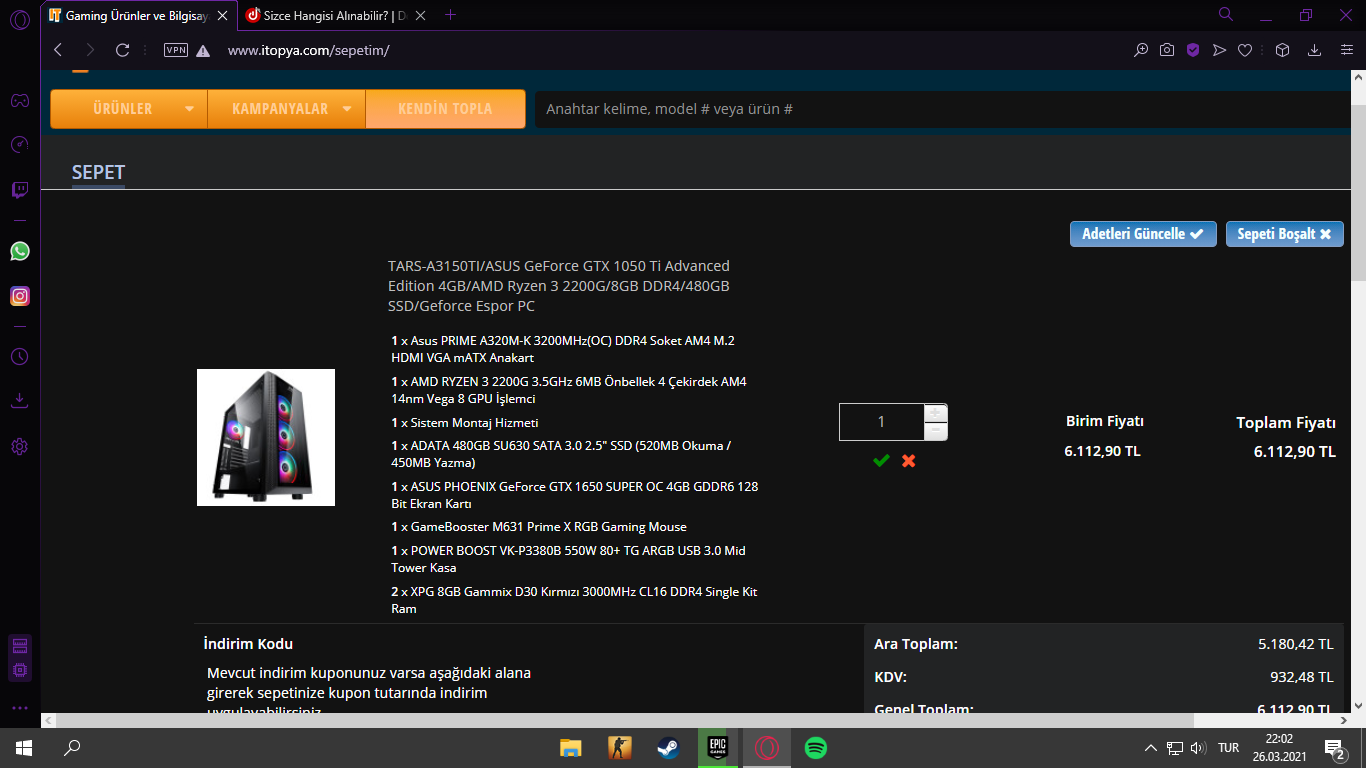Open the RAM limiter icon in sidebar
Screen dimensions: 1366x768
[x=20, y=646]
